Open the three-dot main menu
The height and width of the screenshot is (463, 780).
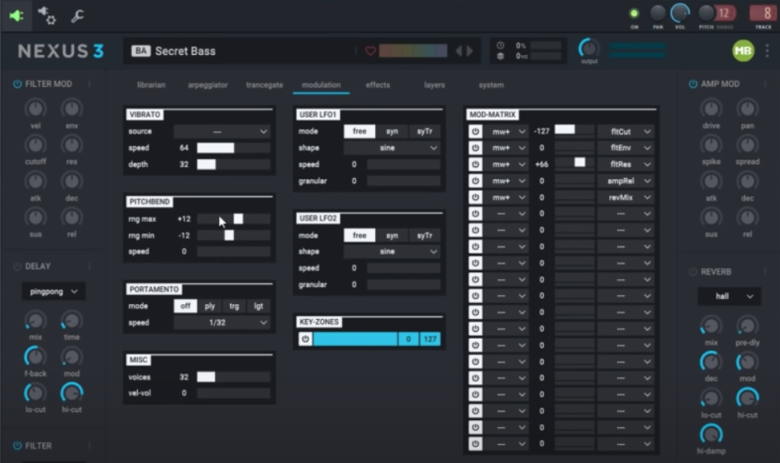tap(768, 50)
